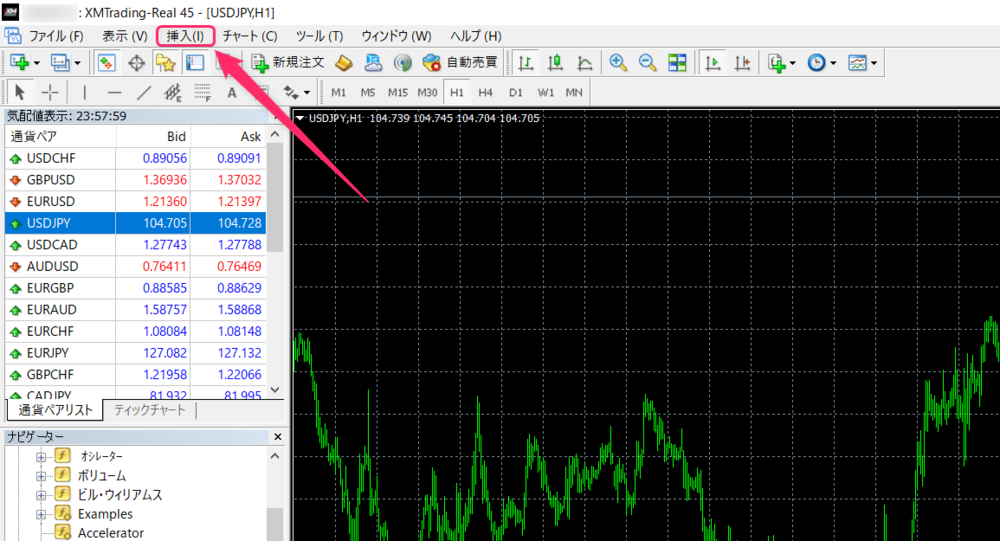The height and width of the screenshot is (541, 1000).
Task: Expand the ビル・ウィリアムス tree node
Action: [x=41, y=495]
